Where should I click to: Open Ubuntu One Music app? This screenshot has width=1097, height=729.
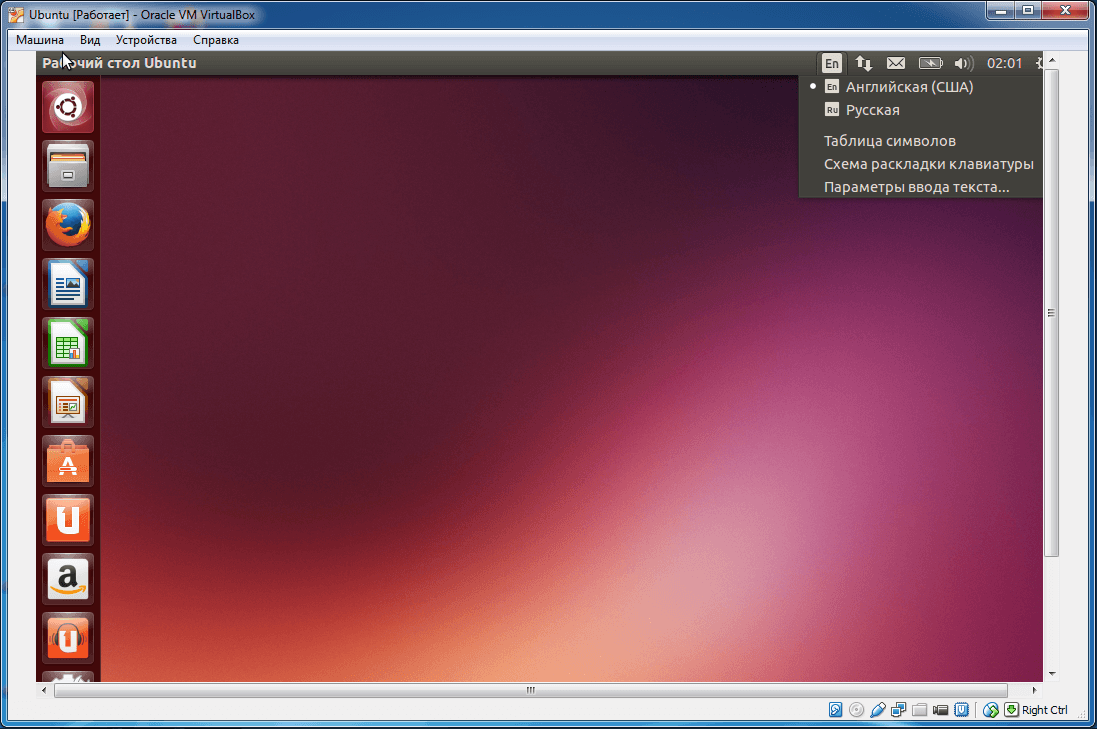[x=68, y=638]
